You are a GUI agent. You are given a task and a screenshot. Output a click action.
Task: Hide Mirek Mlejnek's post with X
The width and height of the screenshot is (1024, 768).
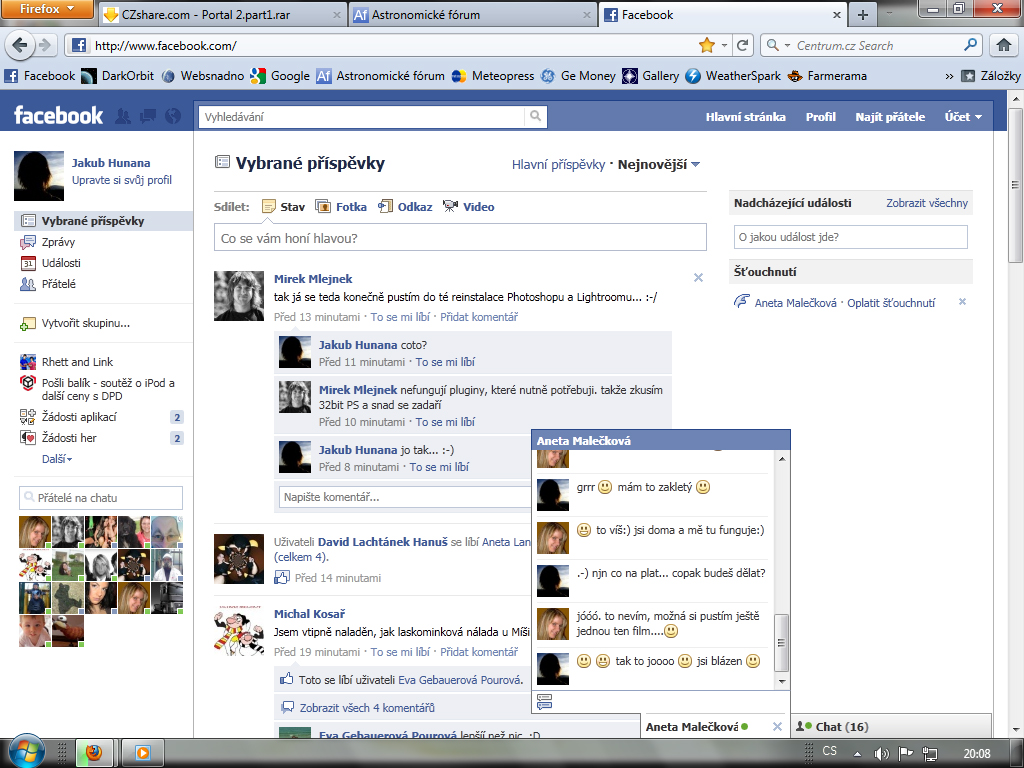click(698, 278)
